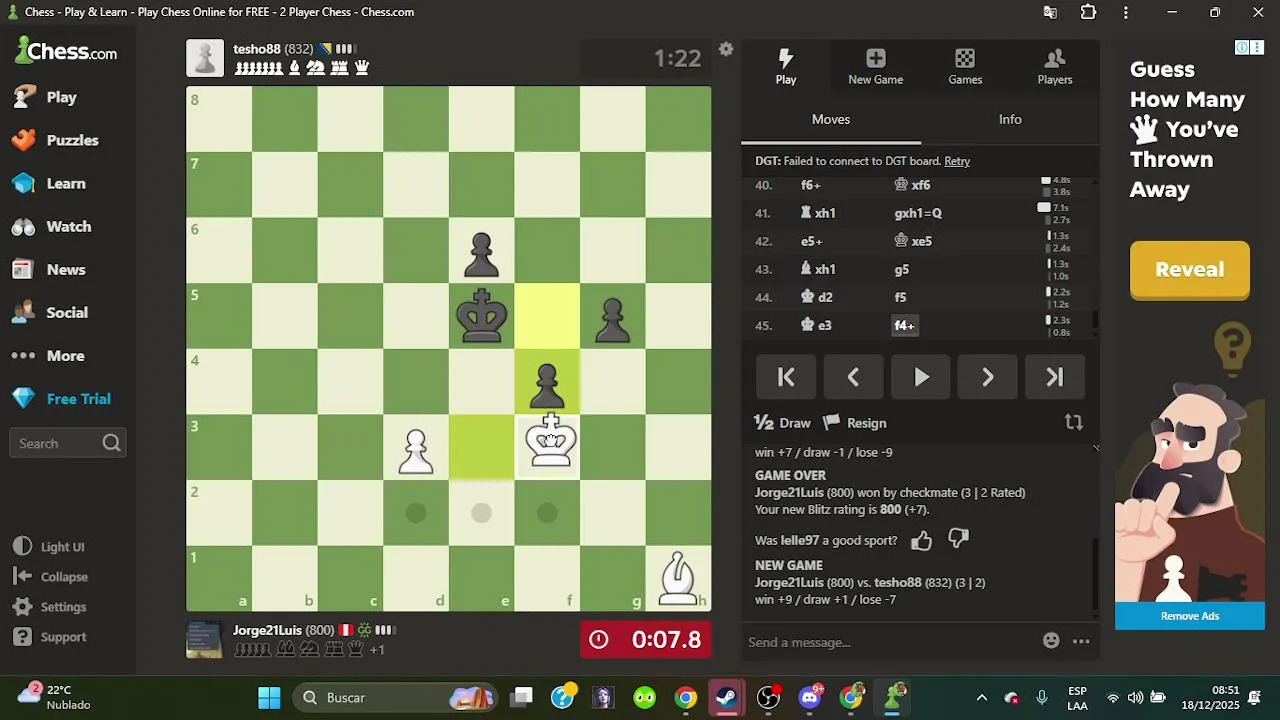Select the Games tab

[965, 66]
